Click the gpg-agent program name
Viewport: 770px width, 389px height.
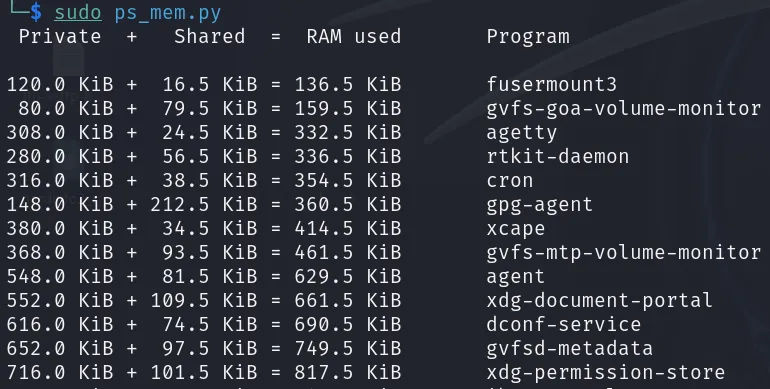click(540, 205)
